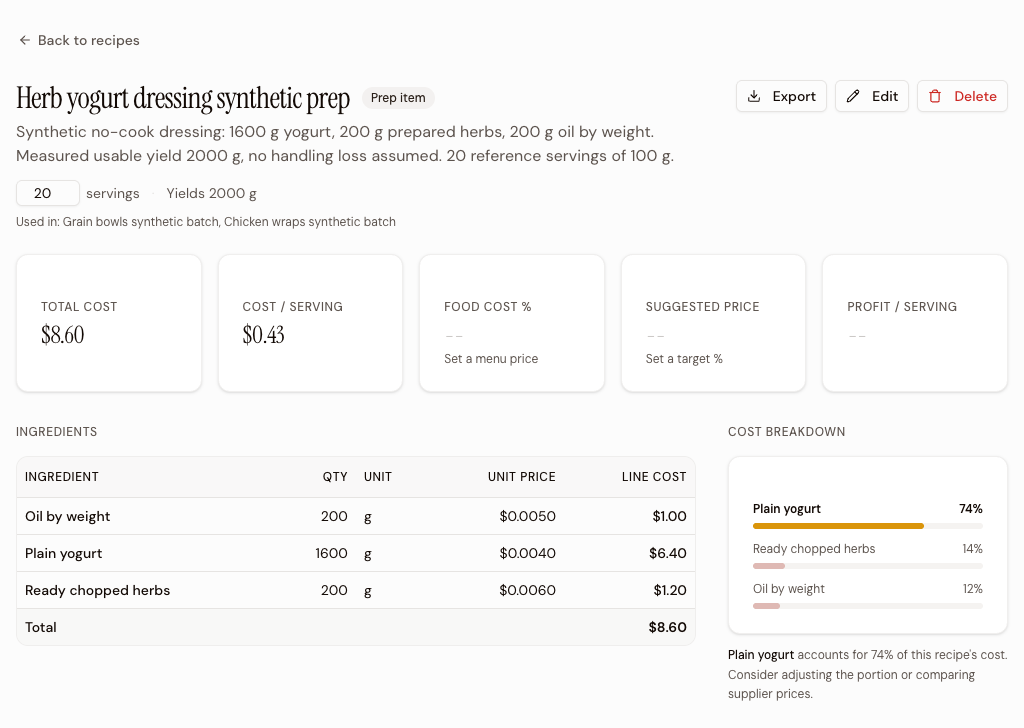
Task: Click the recipe title heading
Action: click(x=183, y=99)
